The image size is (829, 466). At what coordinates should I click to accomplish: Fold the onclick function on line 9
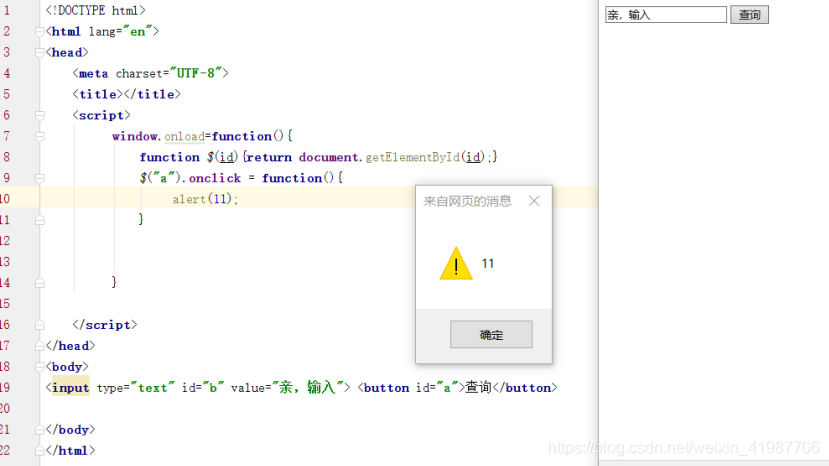[40, 178]
